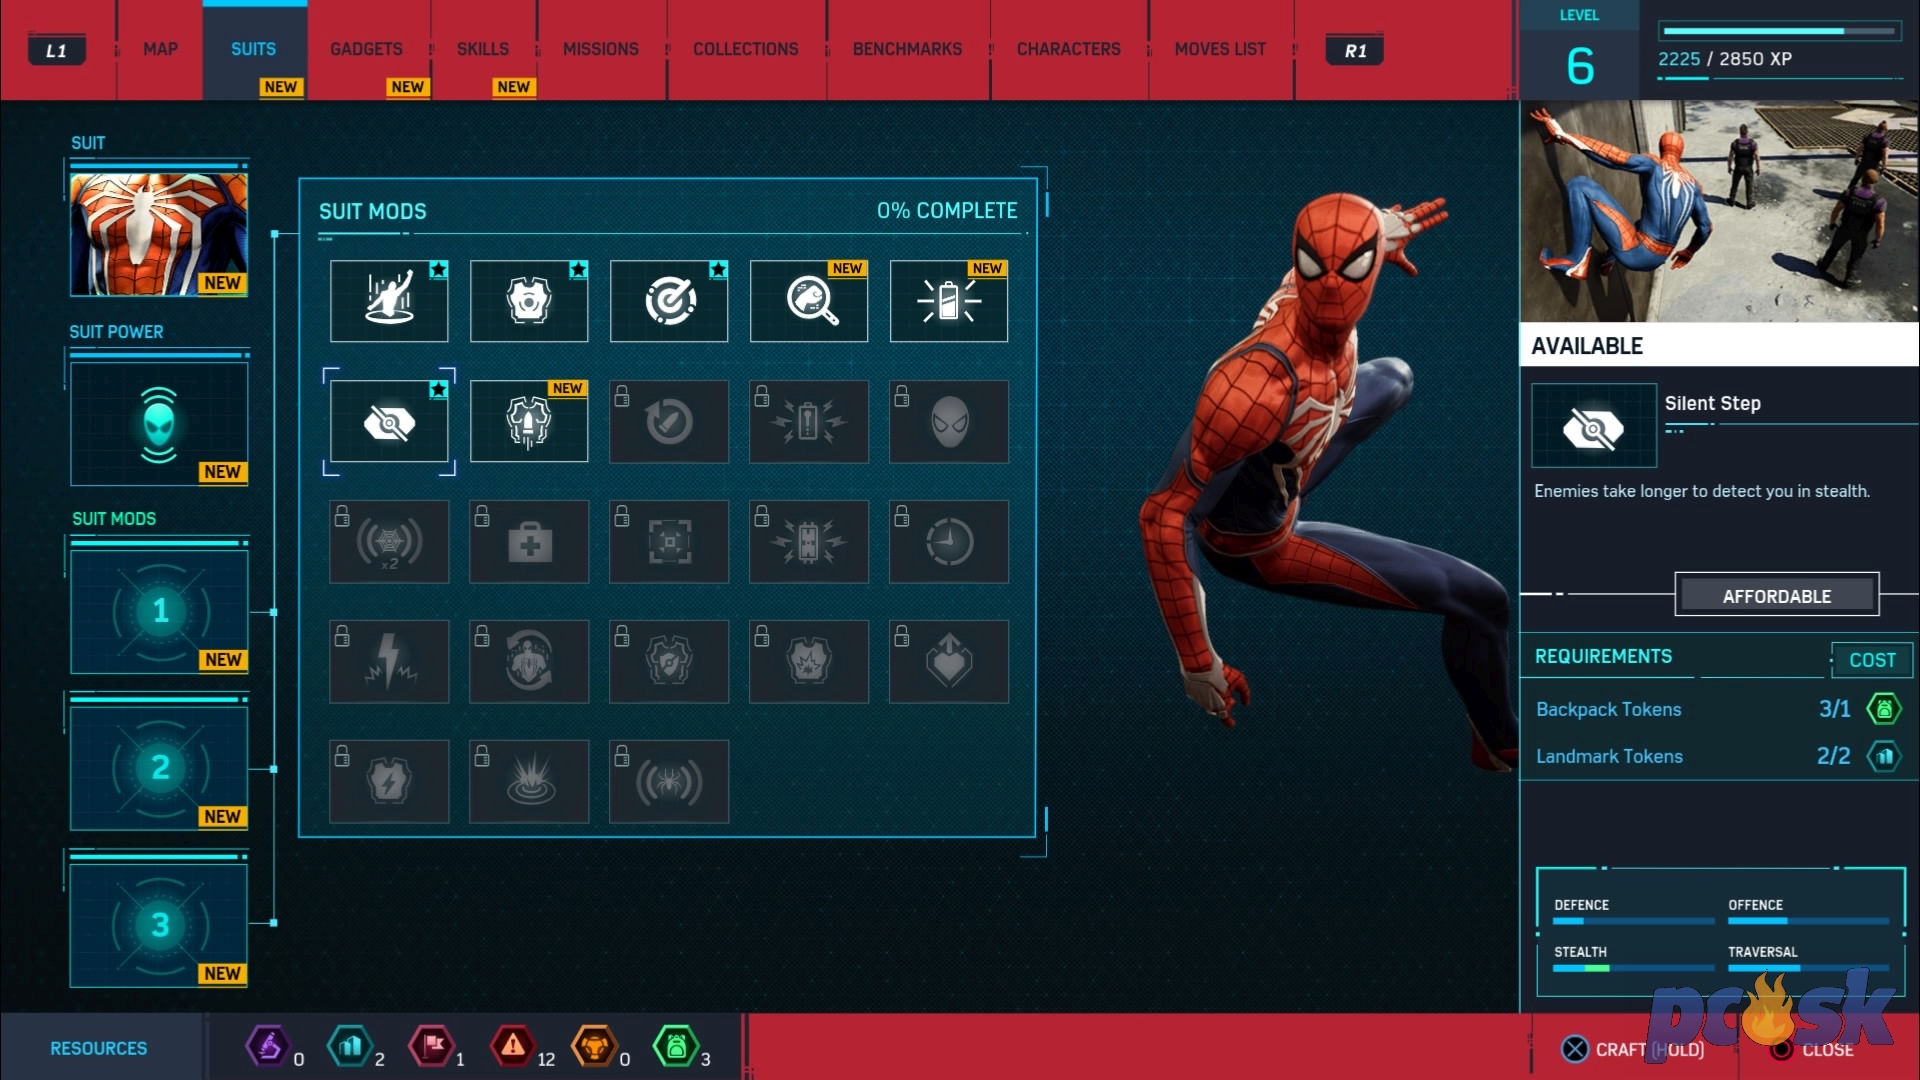Select the locked lightning bolt mod
The width and height of the screenshot is (1920, 1080).
tap(389, 661)
